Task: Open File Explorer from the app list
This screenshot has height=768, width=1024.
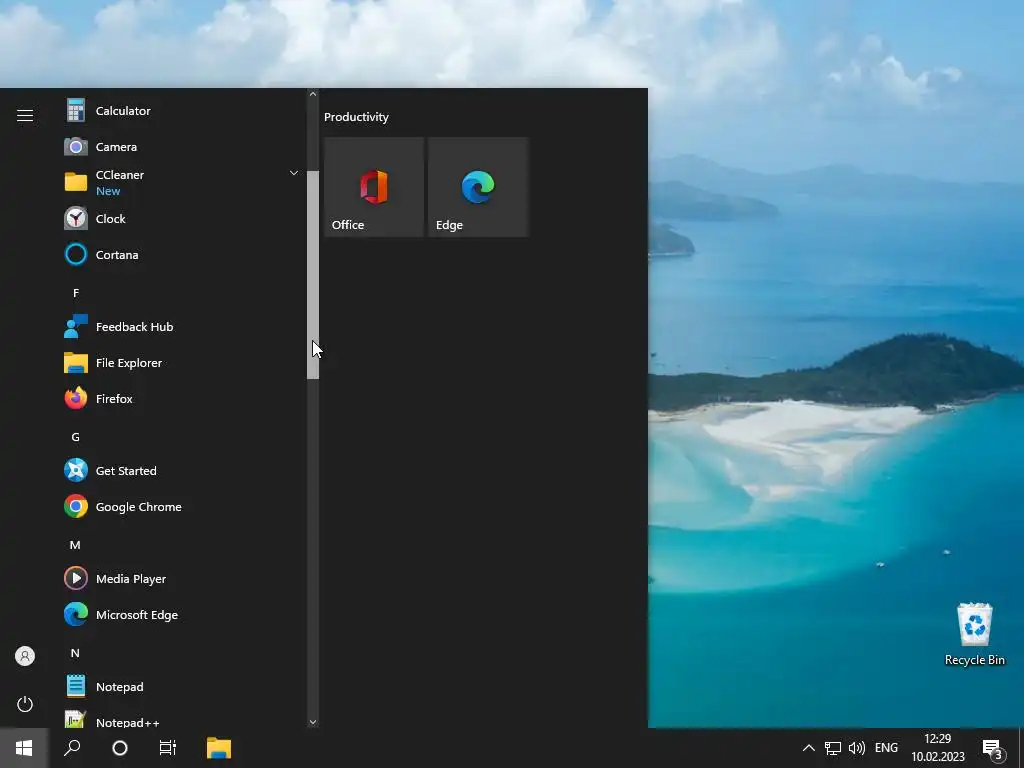Action: [181, 362]
